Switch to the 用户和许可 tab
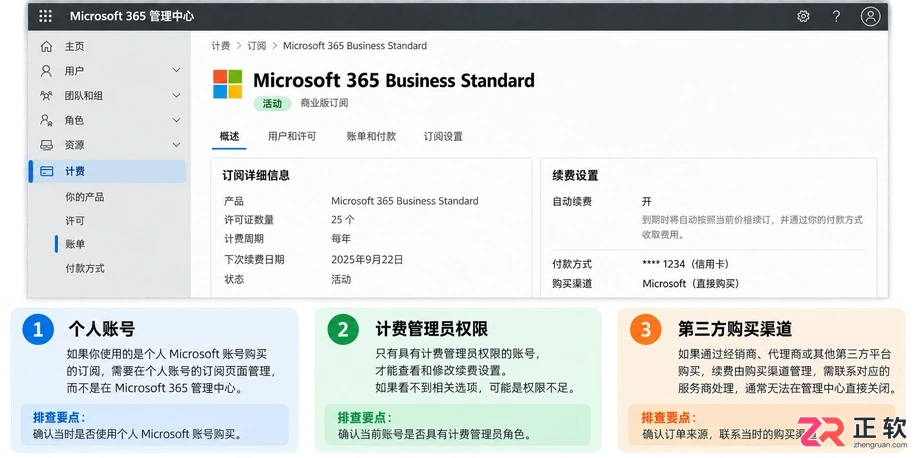This screenshot has width=916, height=458. tap(292, 136)
